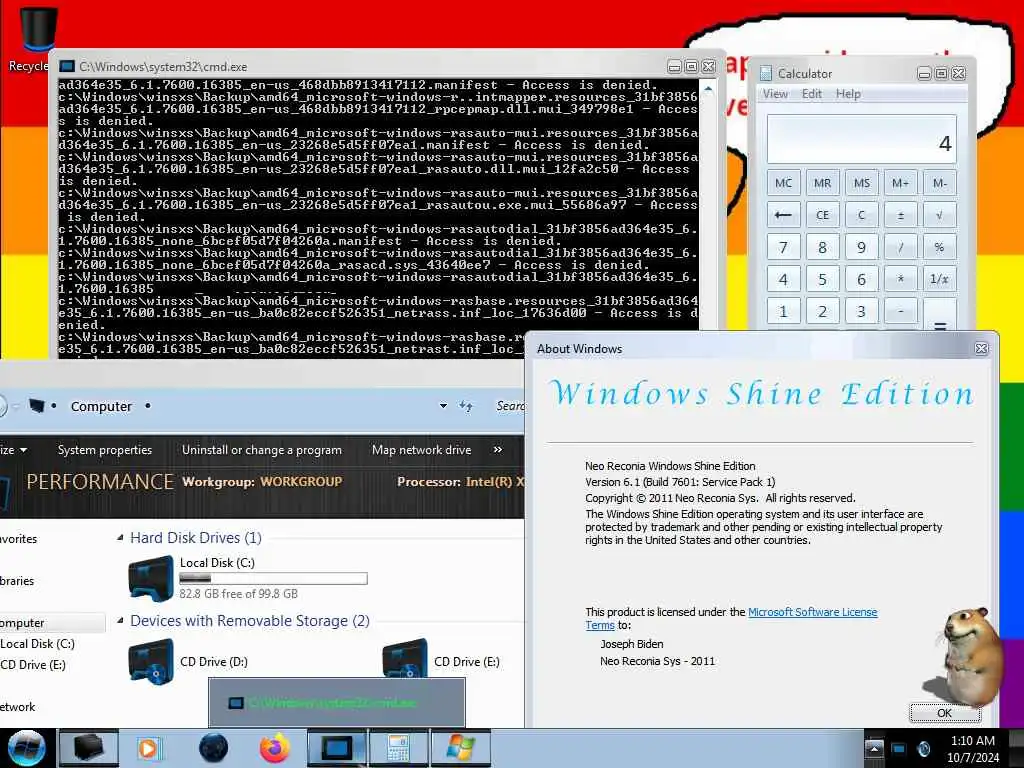Open the Calculator Help menu

(848, 94)
